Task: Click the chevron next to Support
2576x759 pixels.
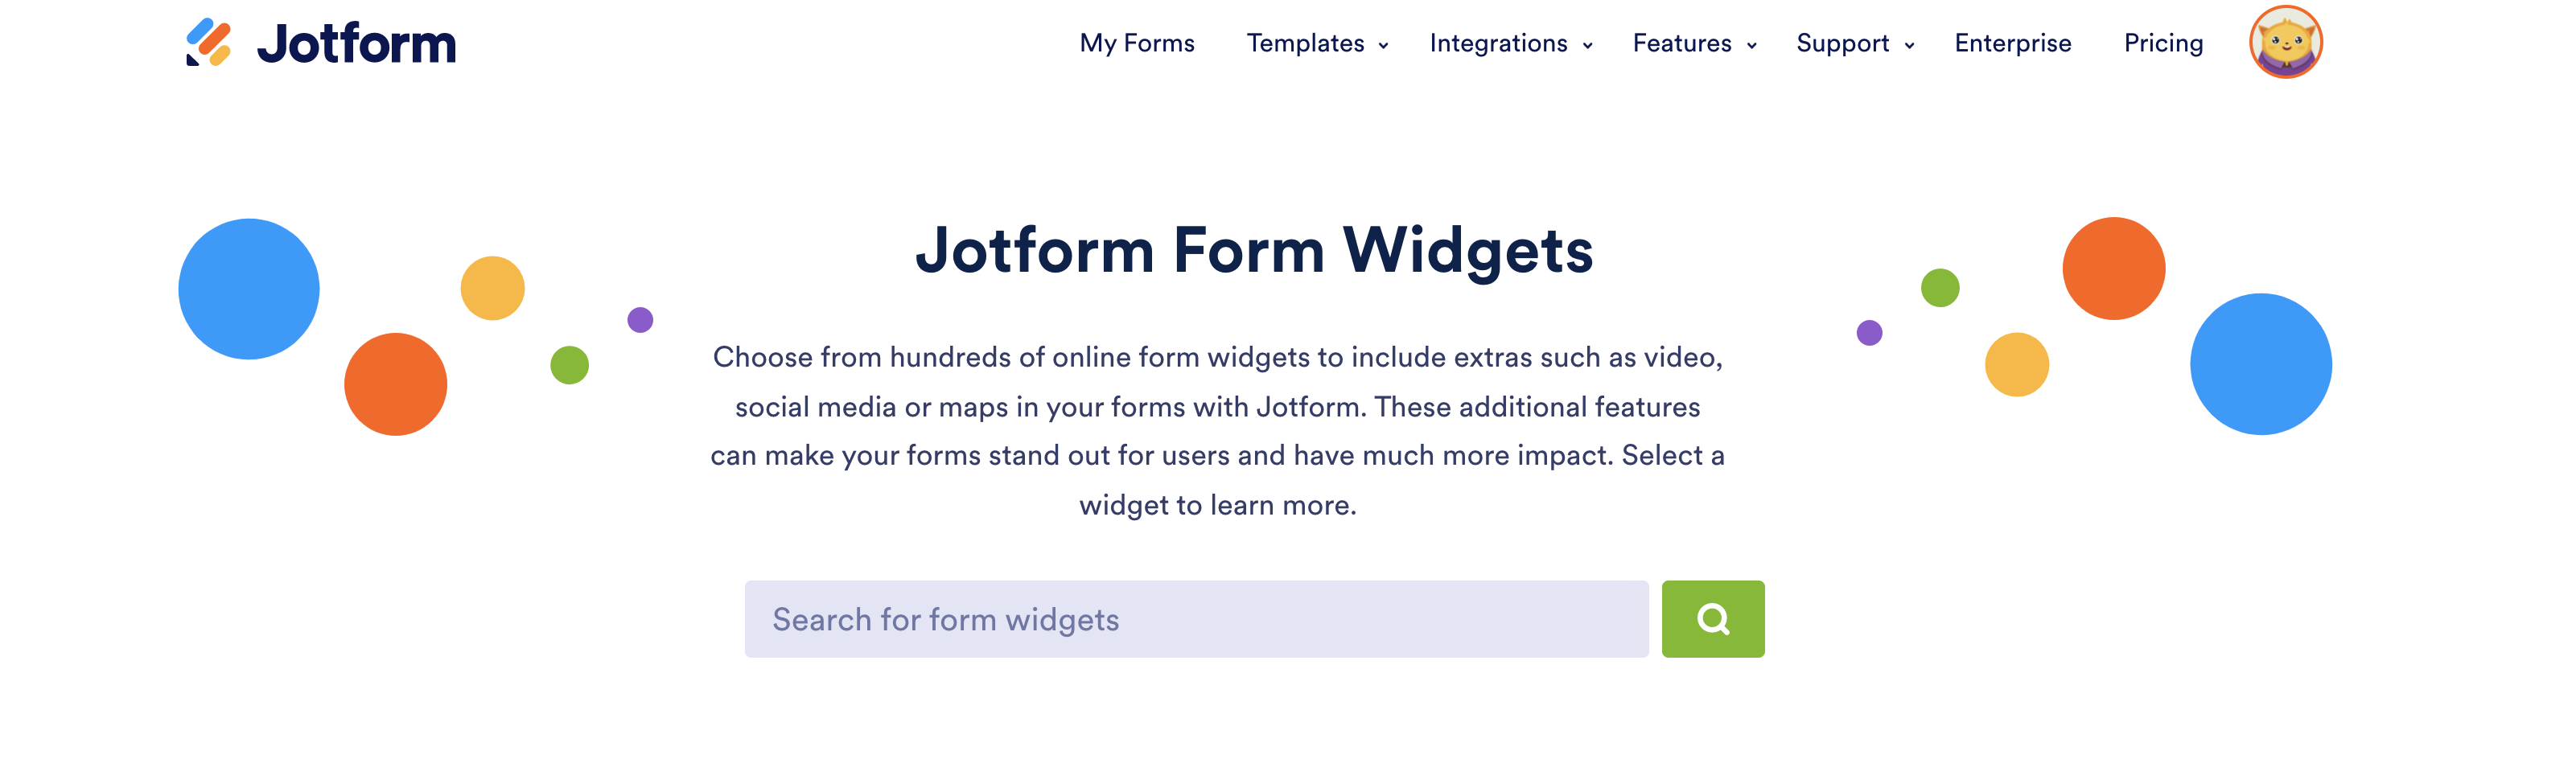Action: (x=1909, y=46)
